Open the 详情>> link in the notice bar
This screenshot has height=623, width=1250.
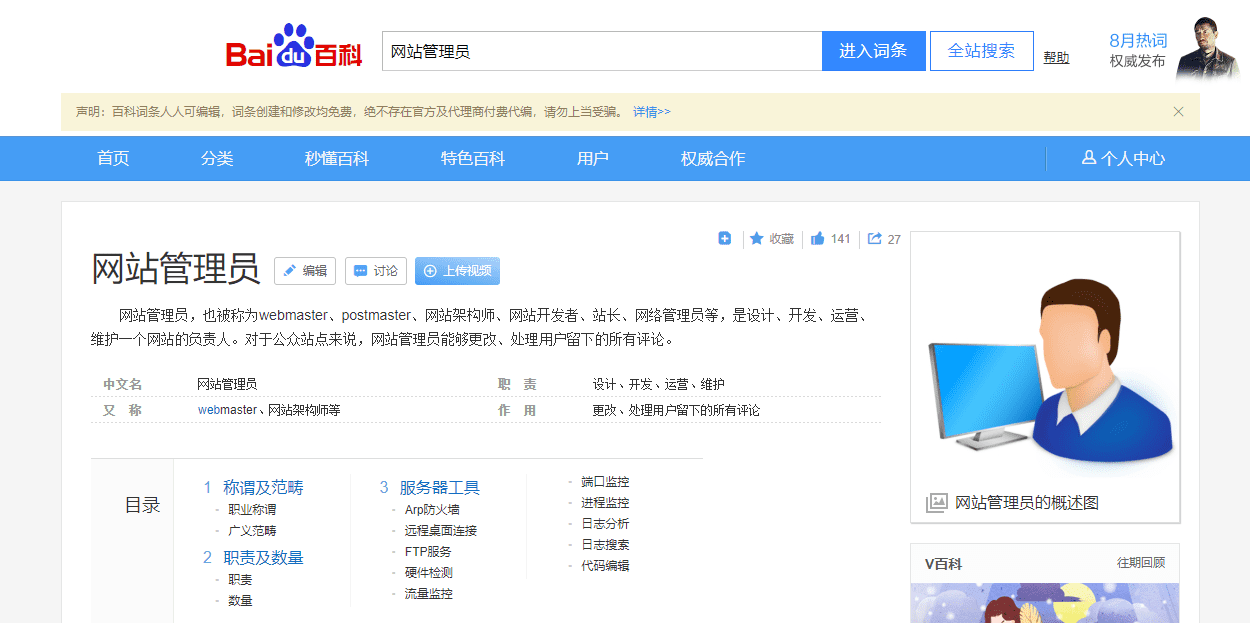click(652, 112)
